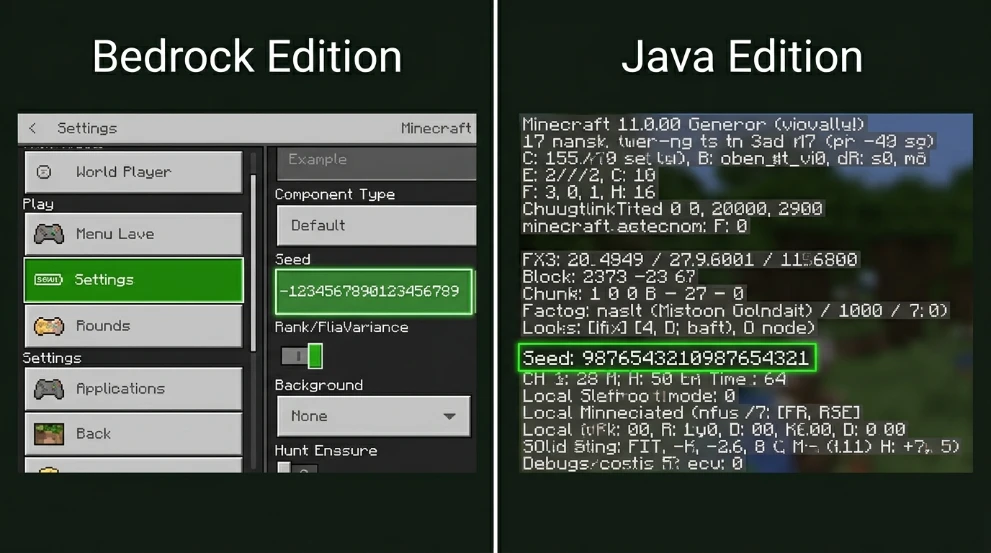Viewport: 991px width, 553px height.
Task: Open the Background dropdown showing None
Action: click(x=374, y=416)
